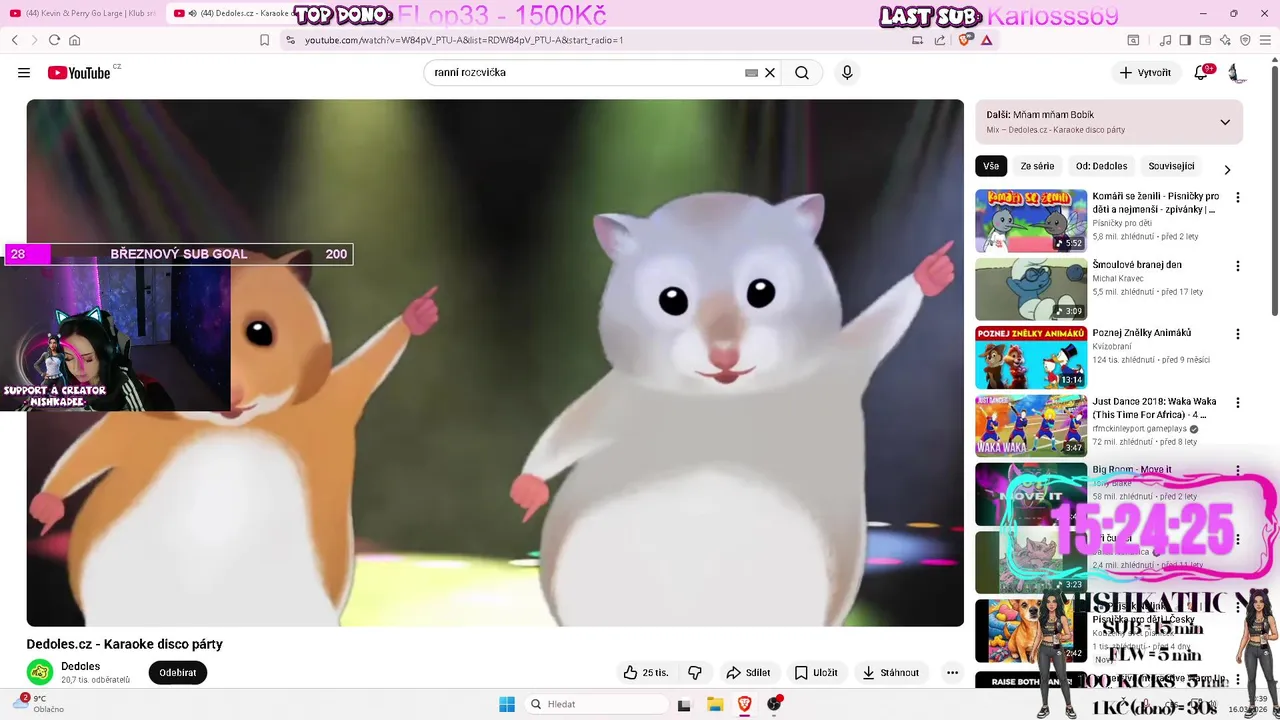Open the Brave Shields lion icon

[964, 40]
